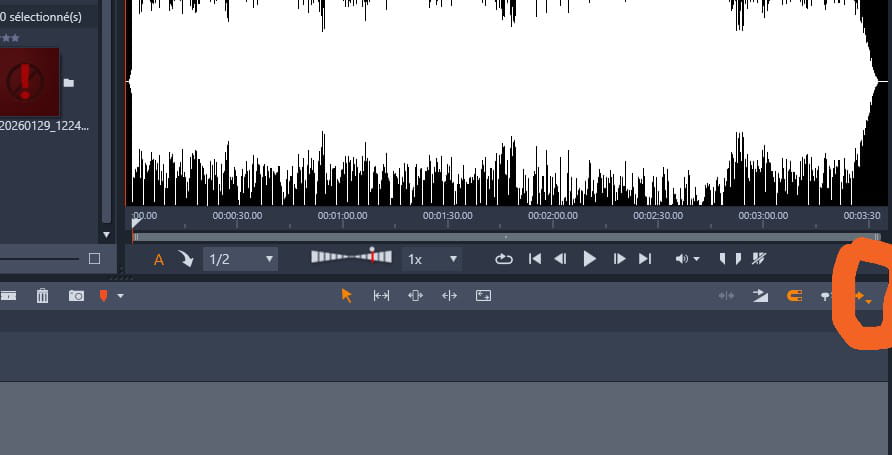
Task: Click the 00:01:30.00 ruler label
Action: pyautogui.click(x=448, y=216)
